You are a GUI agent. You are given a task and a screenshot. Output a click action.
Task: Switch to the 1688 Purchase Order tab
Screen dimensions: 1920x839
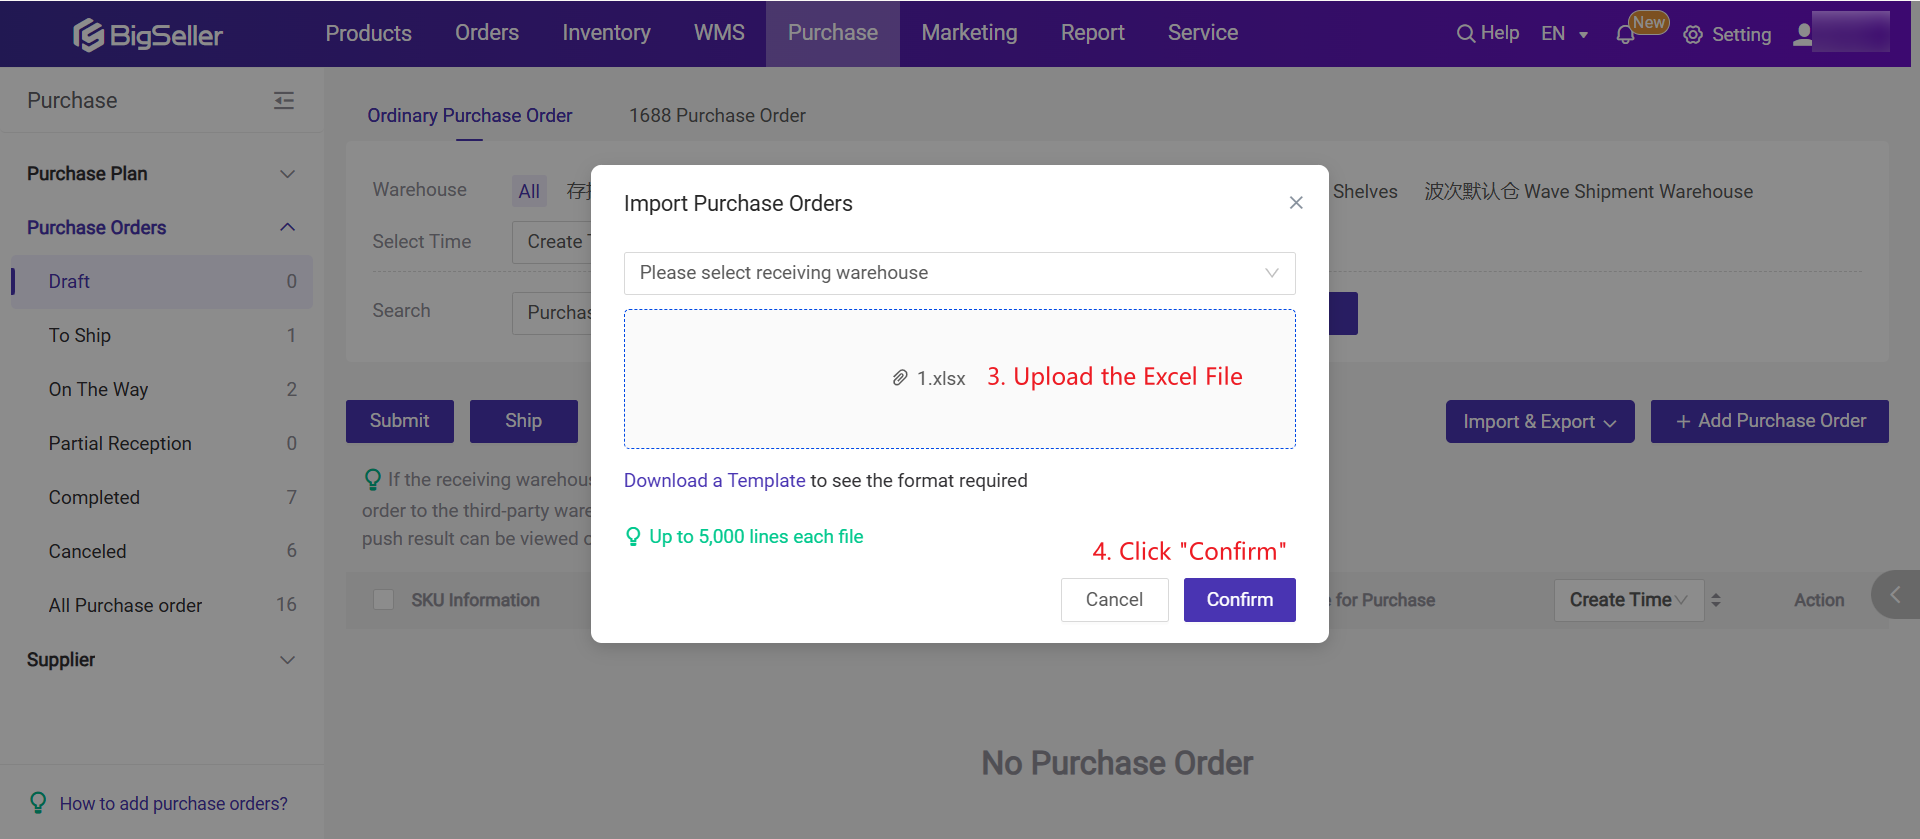[x=717, y=116]
